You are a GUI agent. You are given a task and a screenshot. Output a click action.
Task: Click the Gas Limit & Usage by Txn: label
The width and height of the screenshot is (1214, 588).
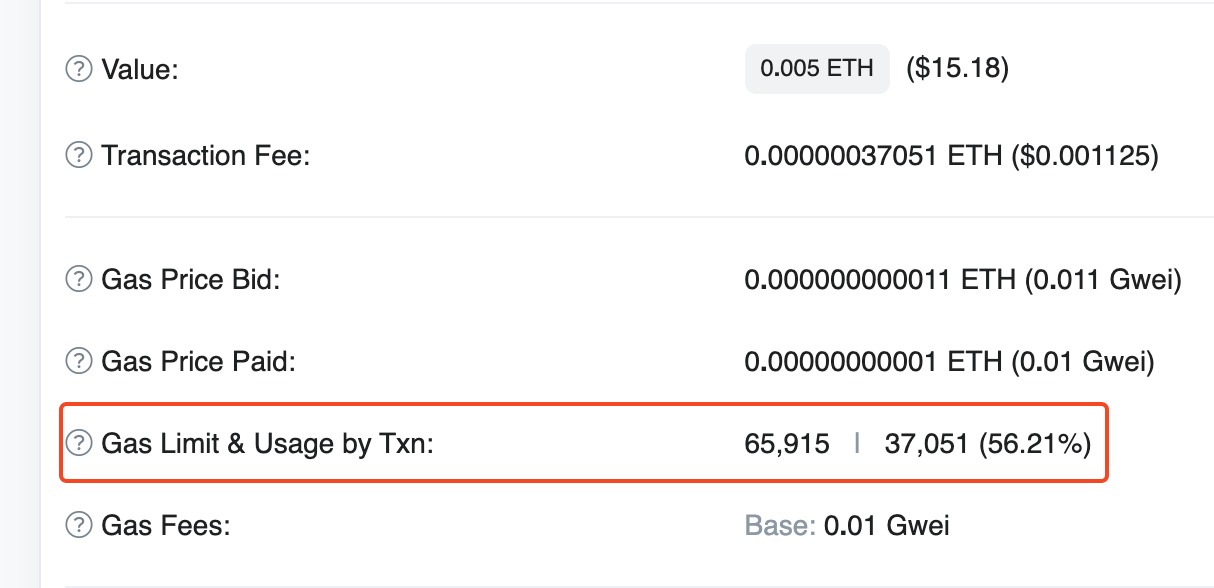268,444
